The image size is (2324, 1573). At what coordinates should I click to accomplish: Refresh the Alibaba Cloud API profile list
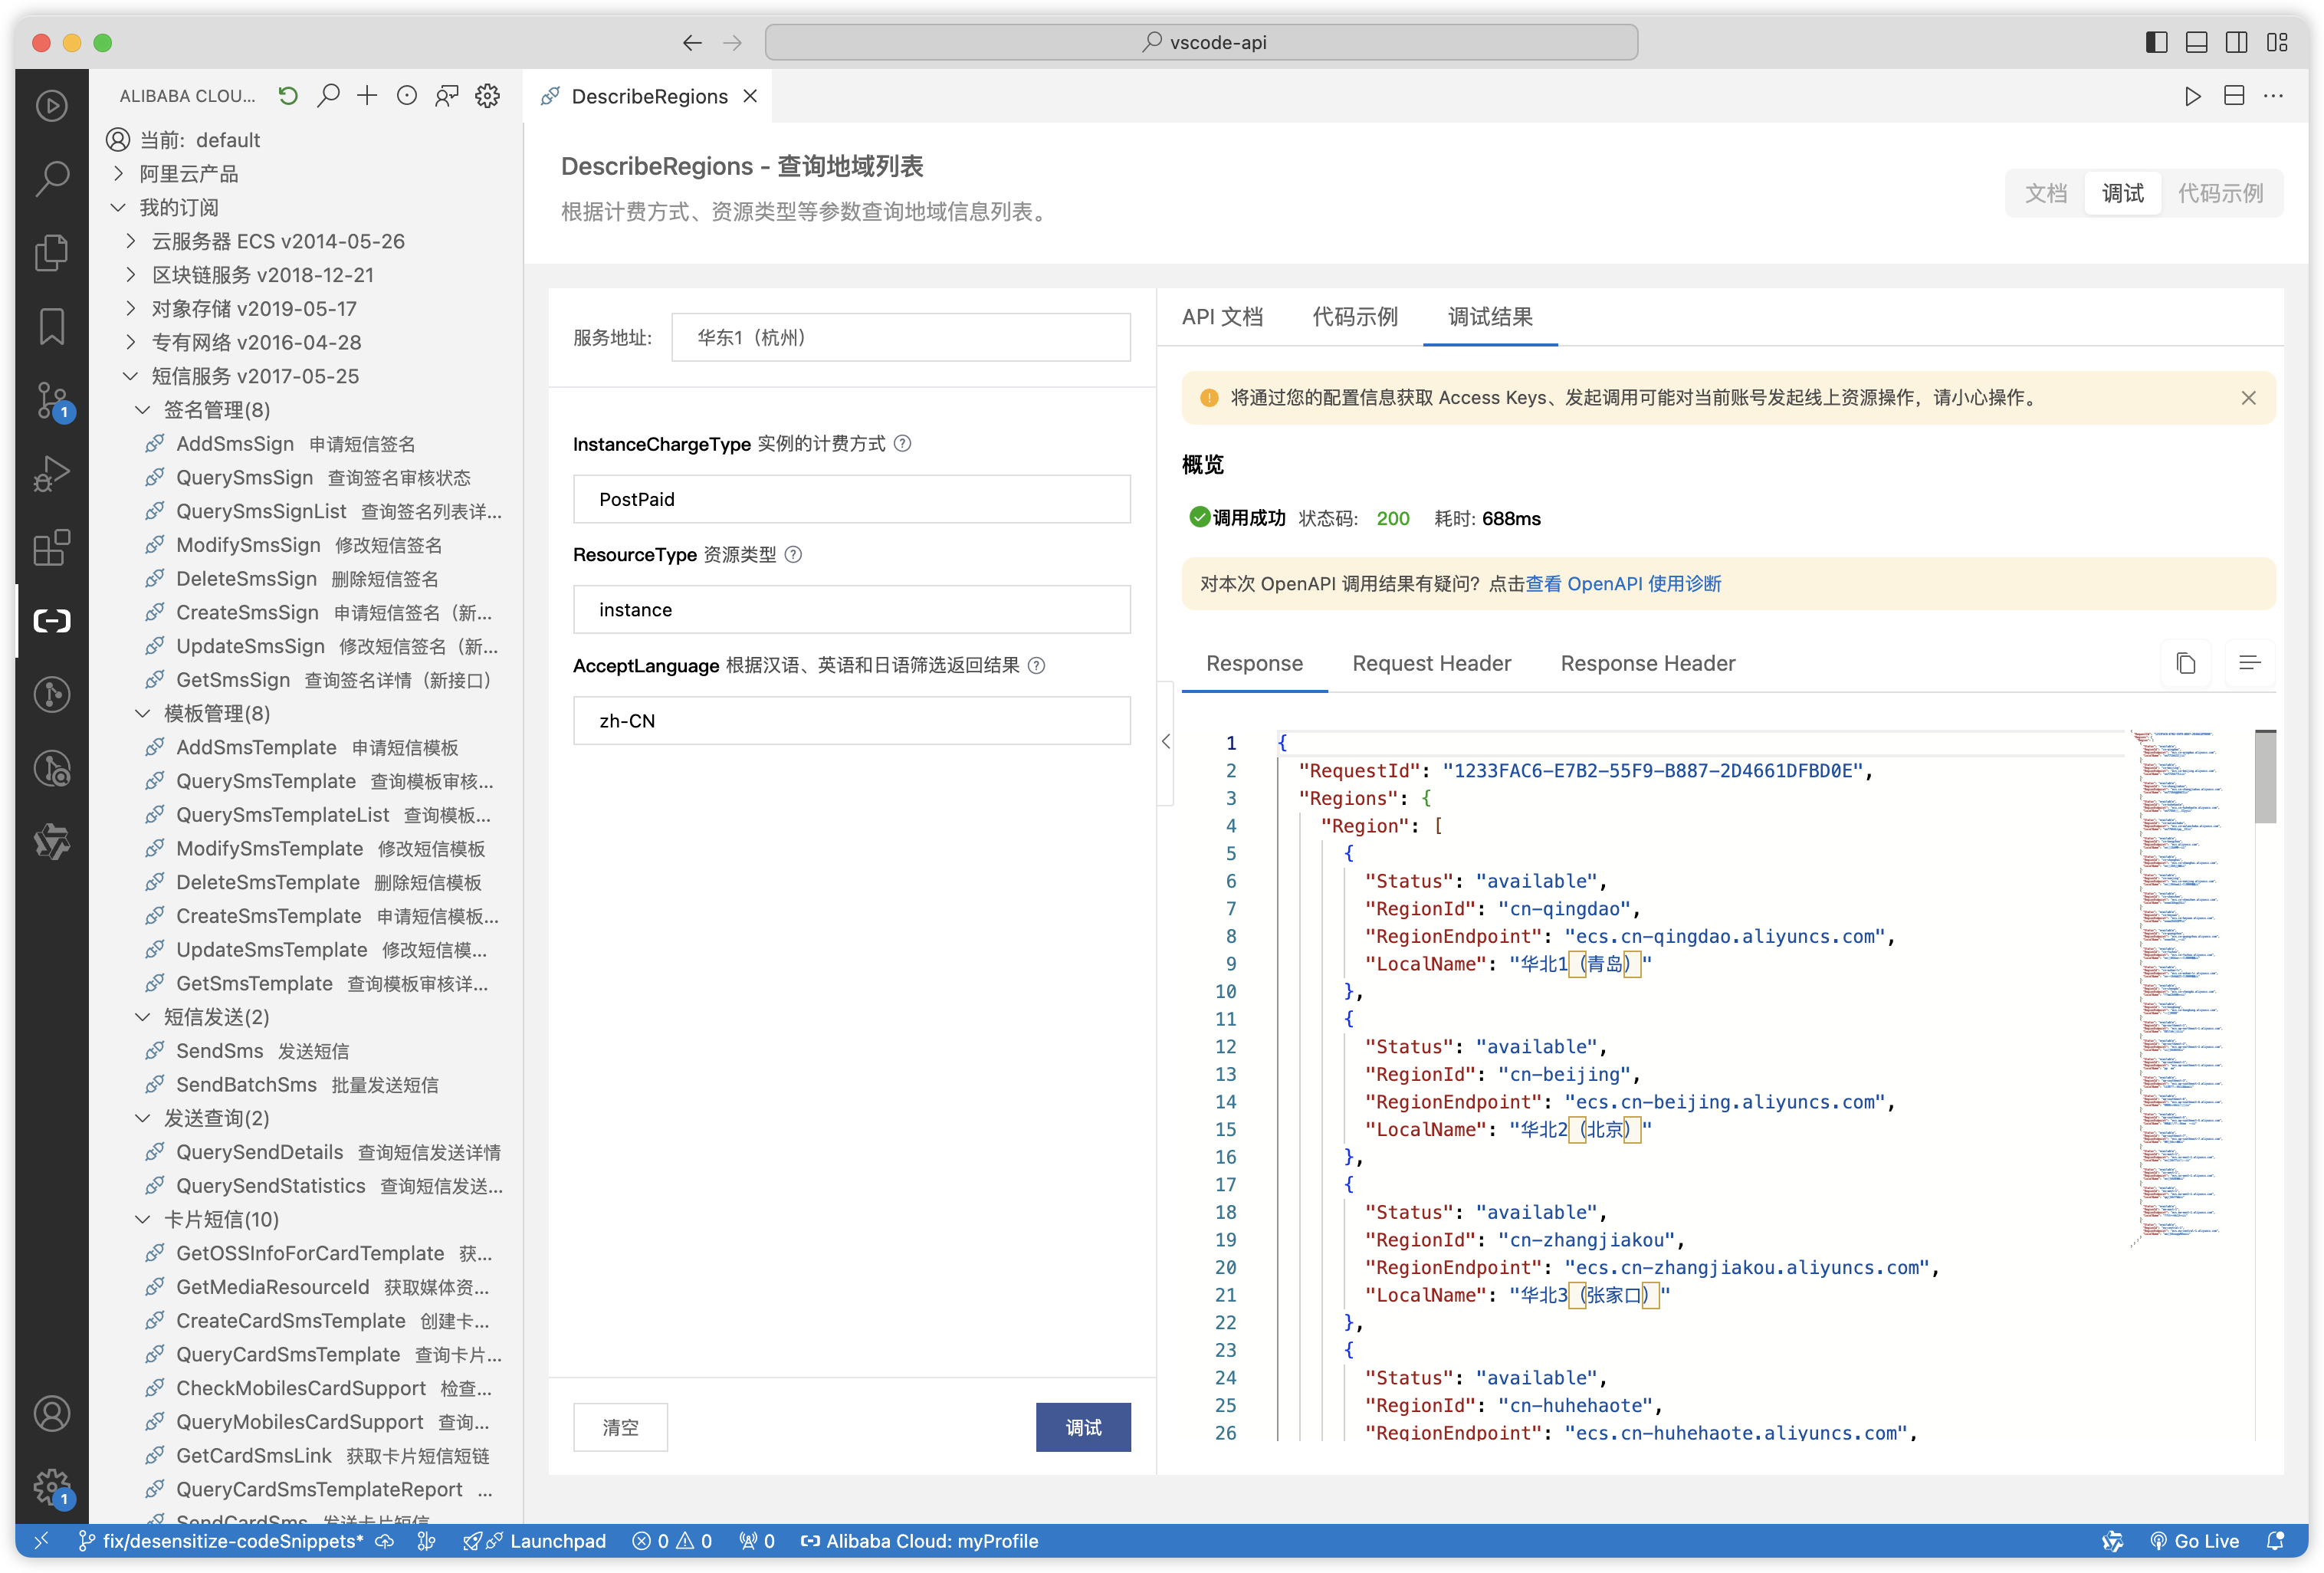(x=288, y=95)
